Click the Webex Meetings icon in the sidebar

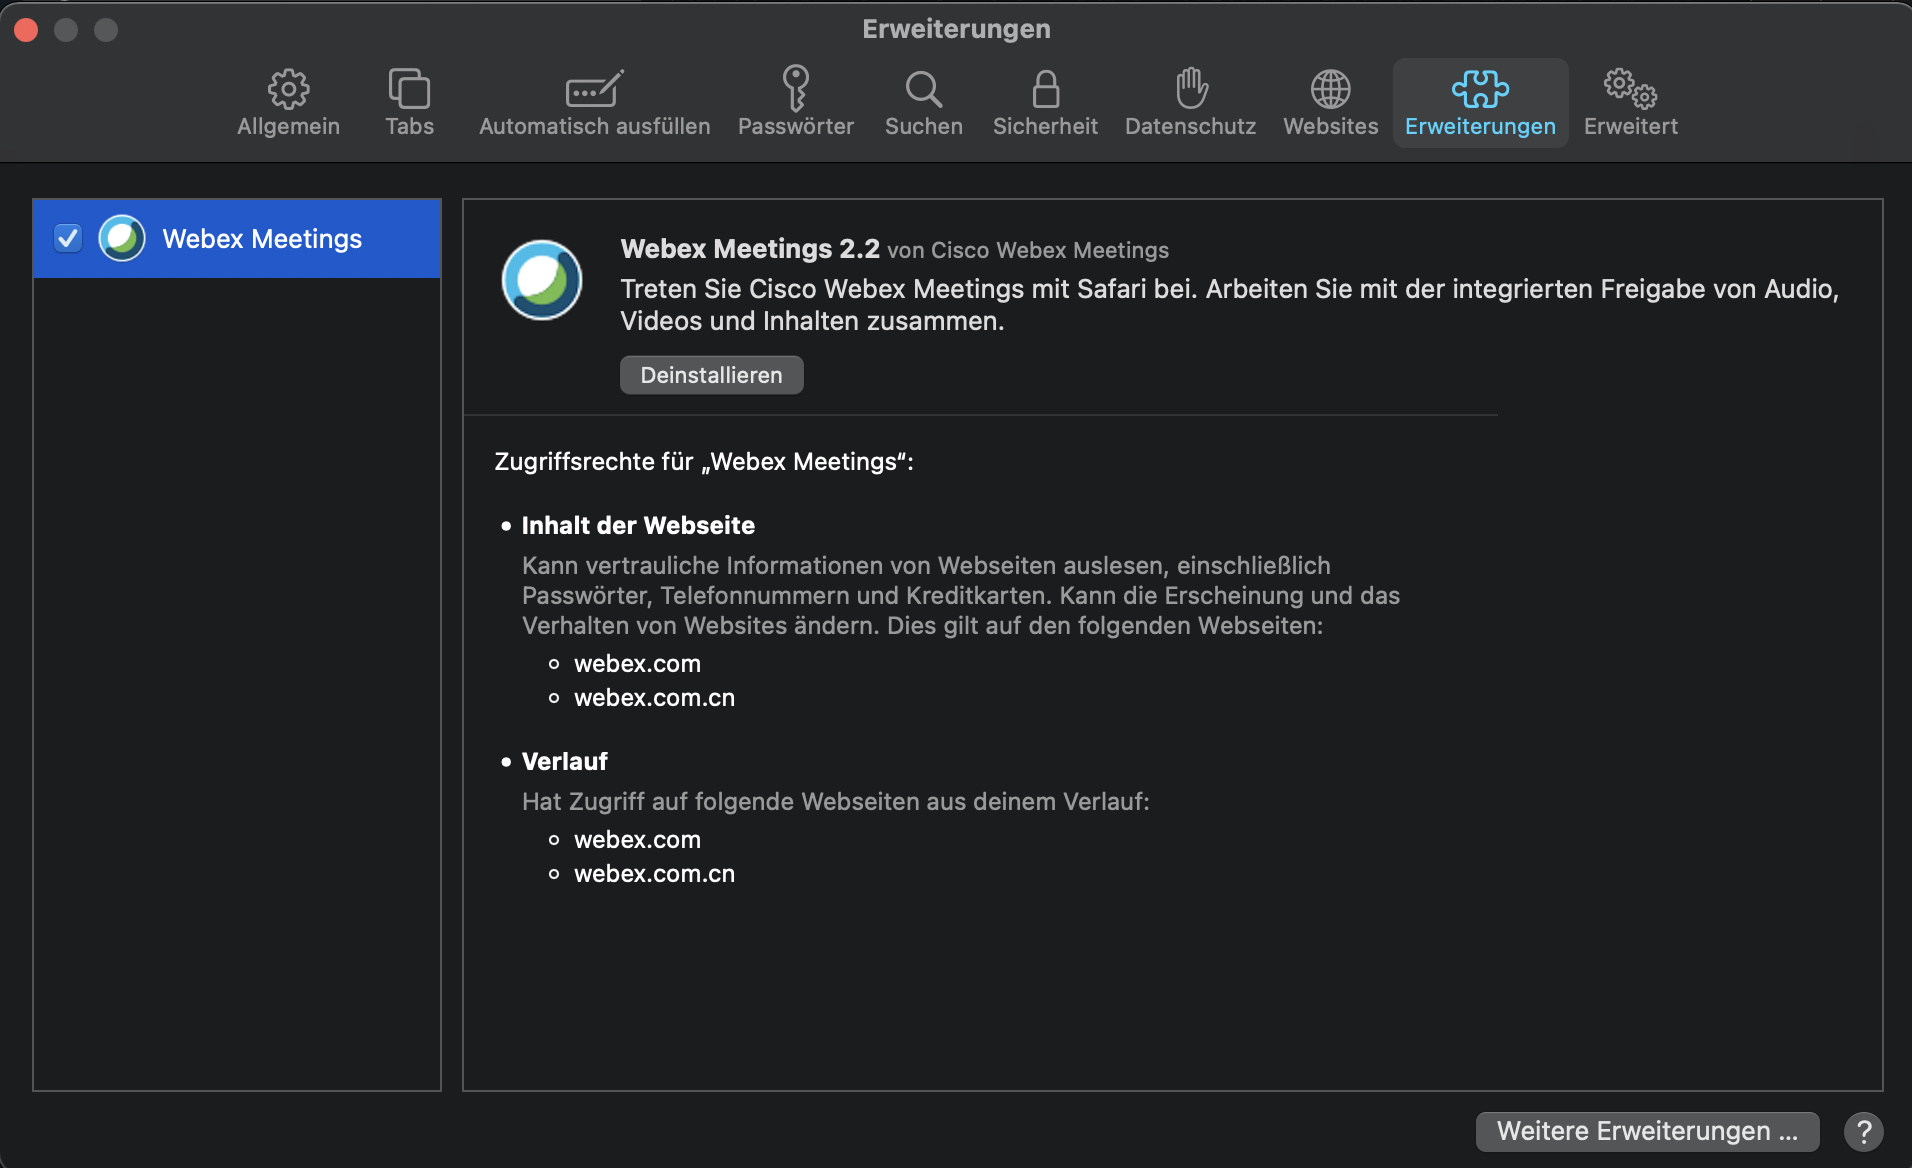click(122, 238)
